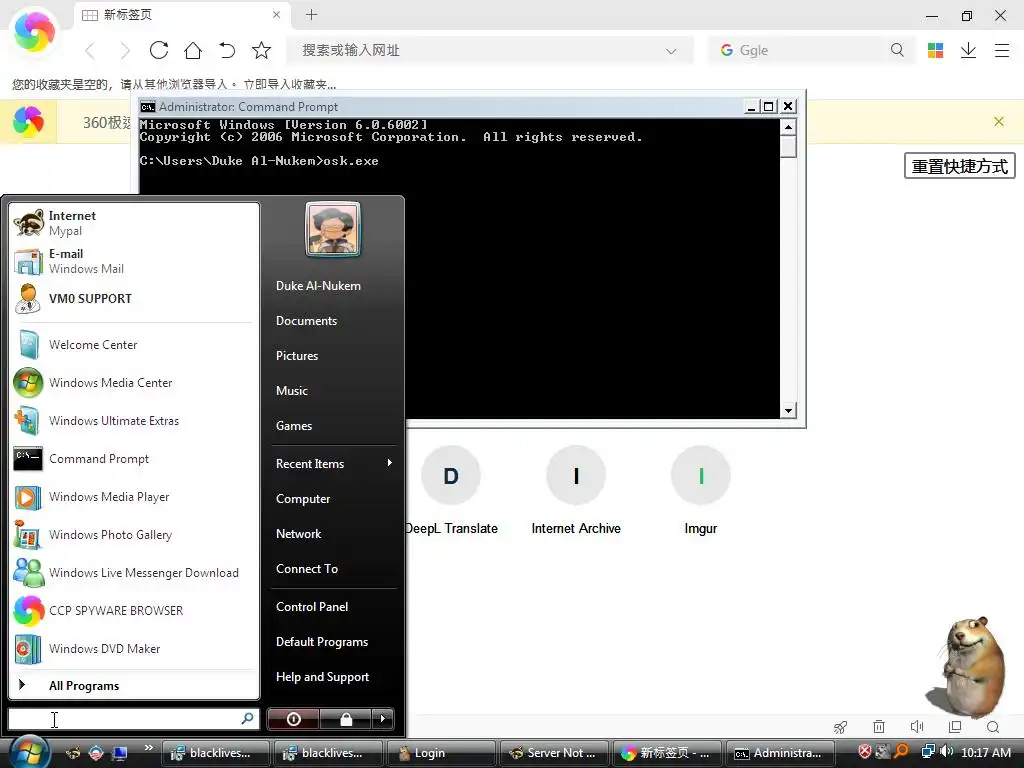Click the browser back arrow icon

click(x=91, y=50)
